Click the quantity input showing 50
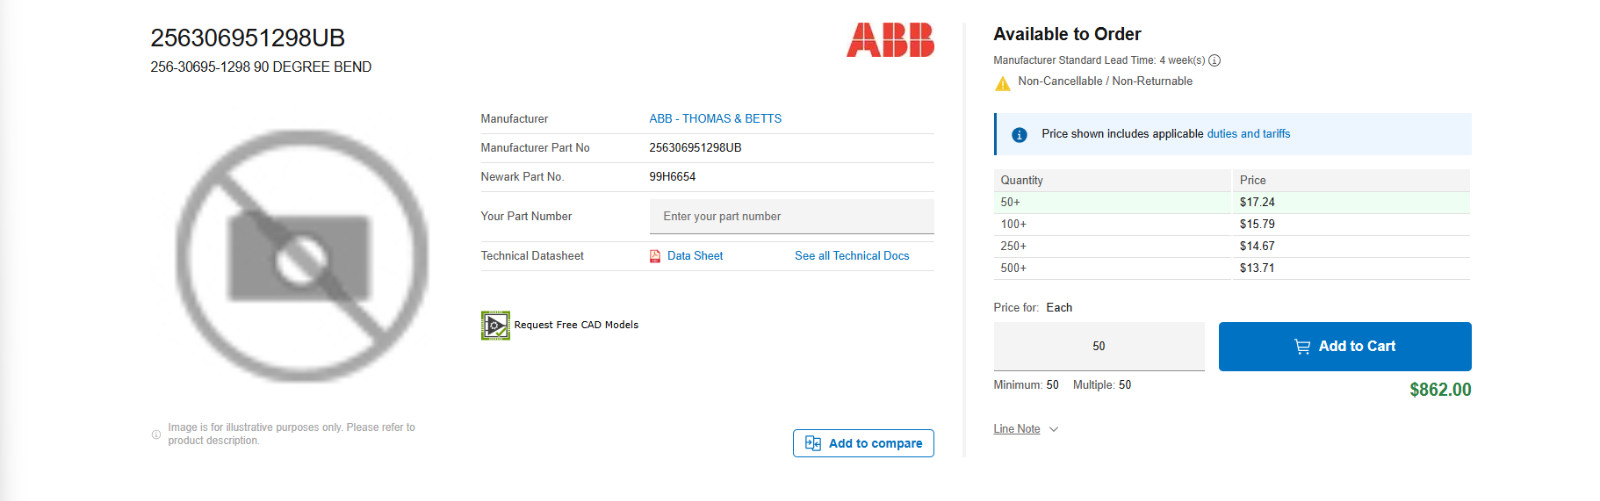Screen dimensions: 1600x501 tap(1099, 346)
